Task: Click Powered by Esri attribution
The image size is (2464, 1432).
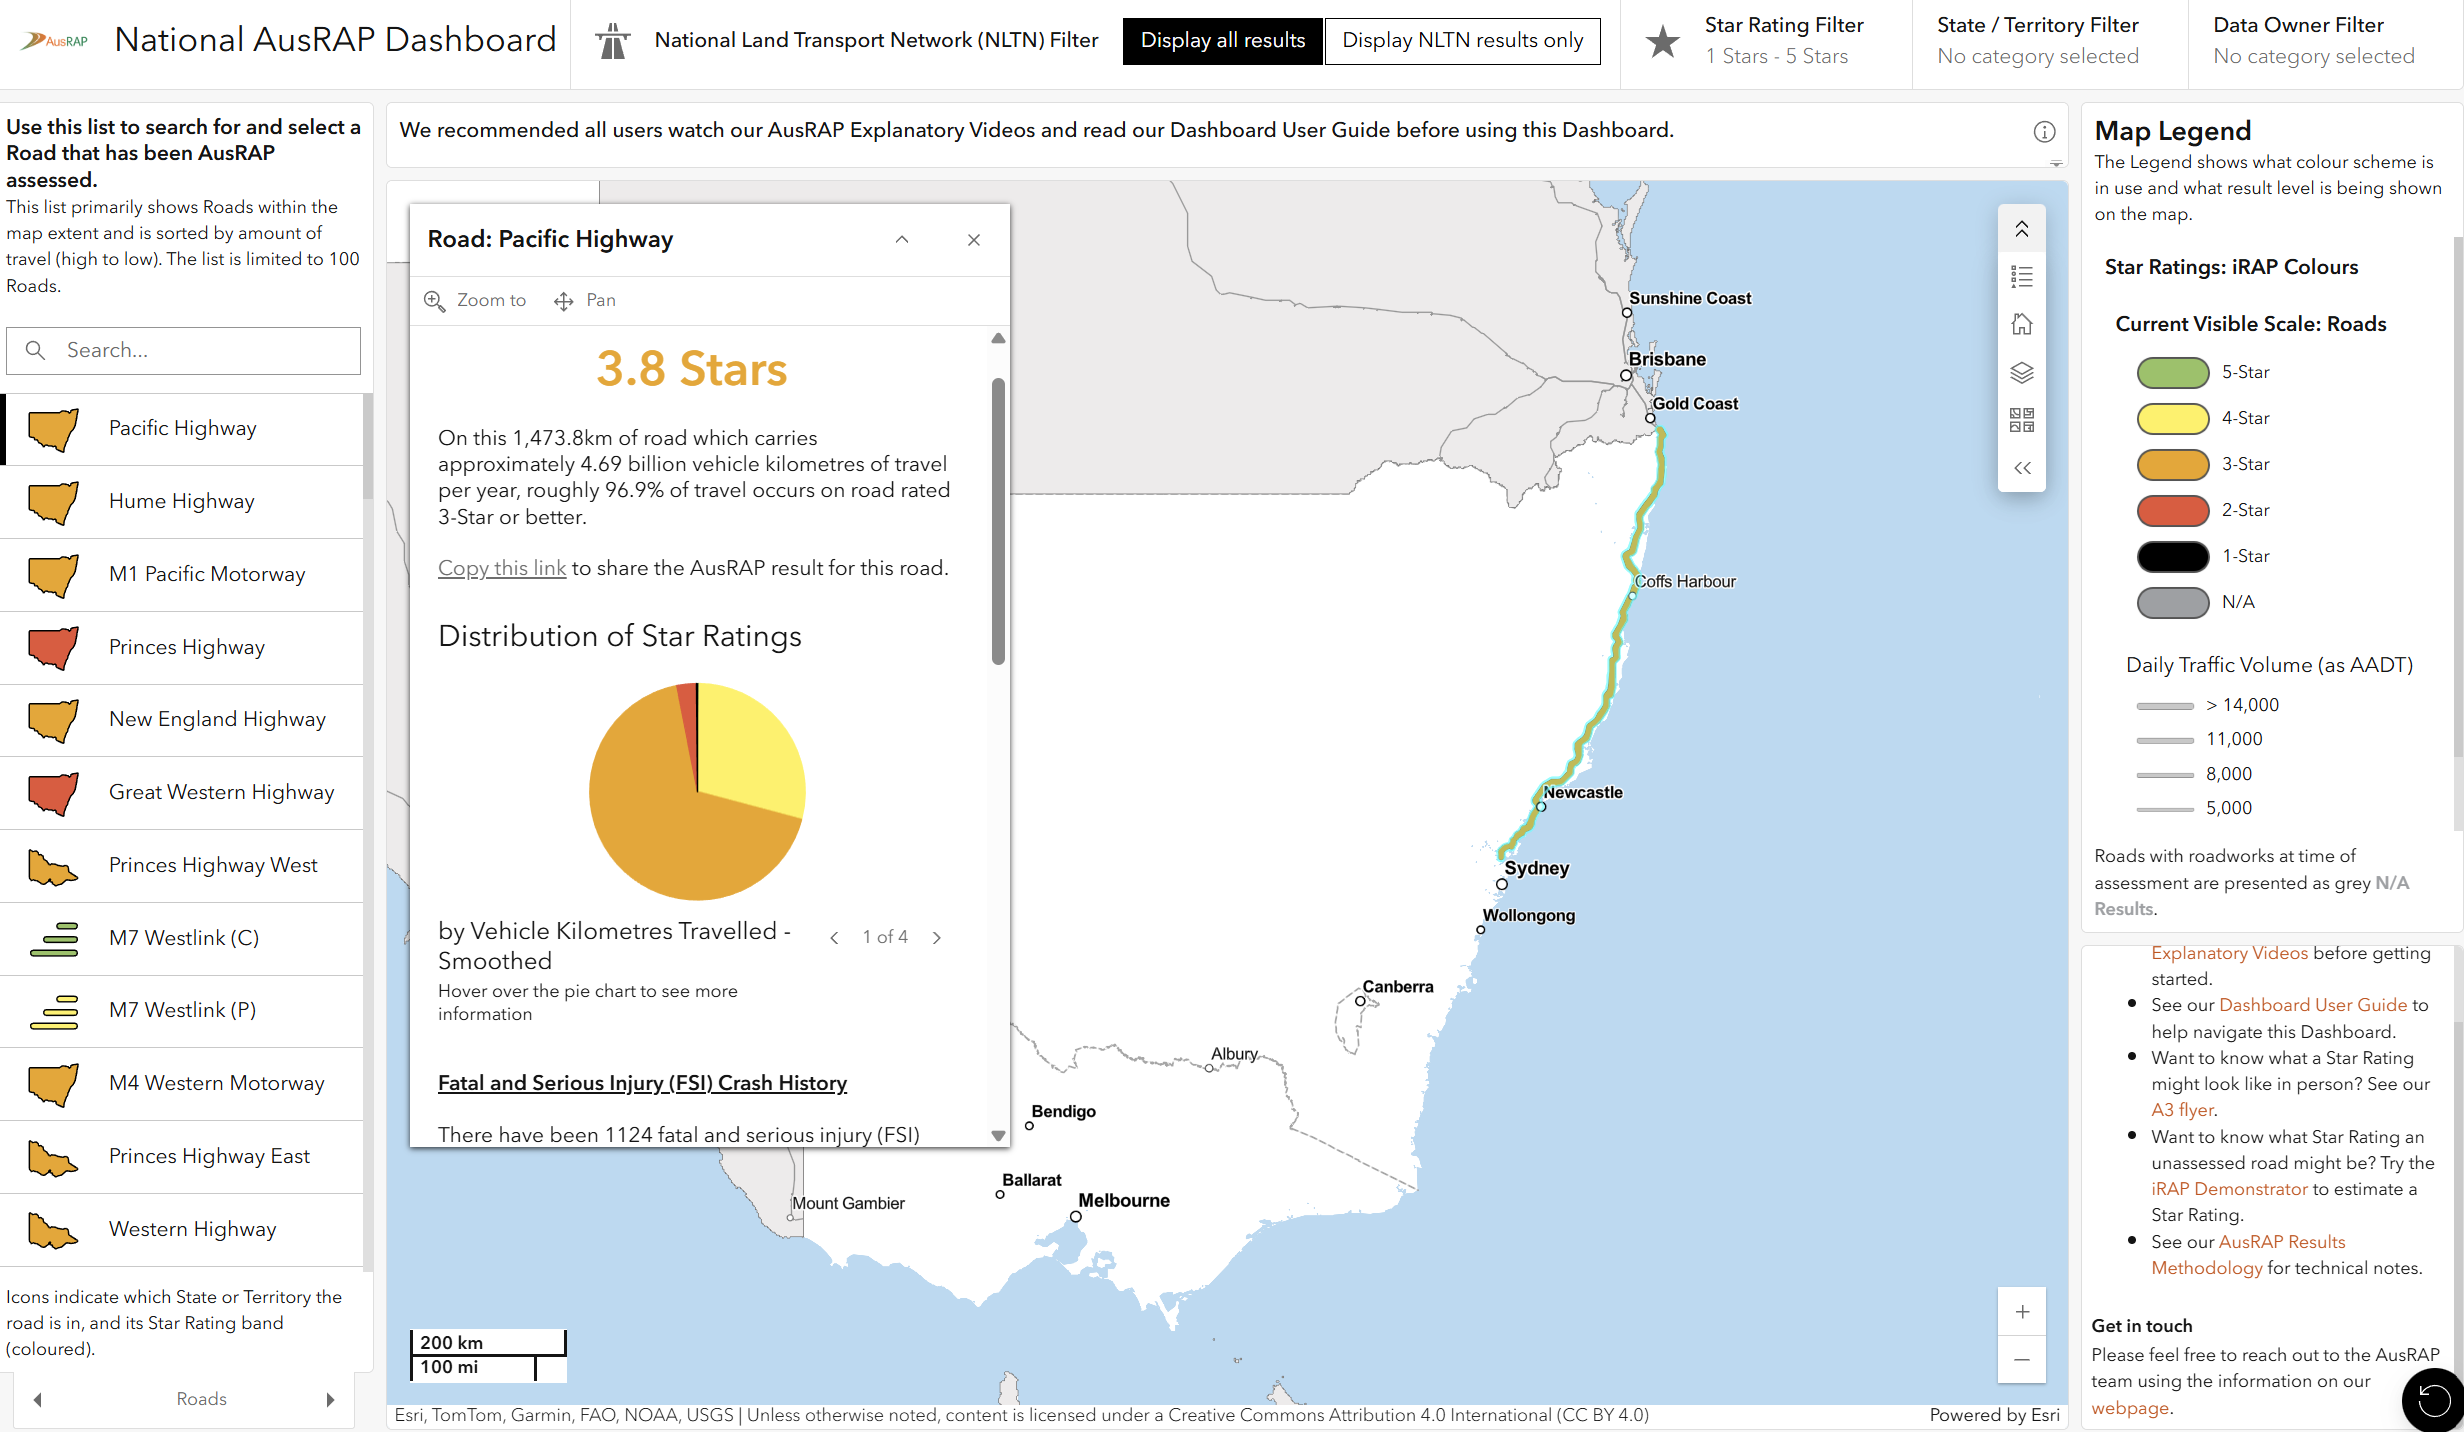Action: pyautogui.click(x=1994, y=1415)
